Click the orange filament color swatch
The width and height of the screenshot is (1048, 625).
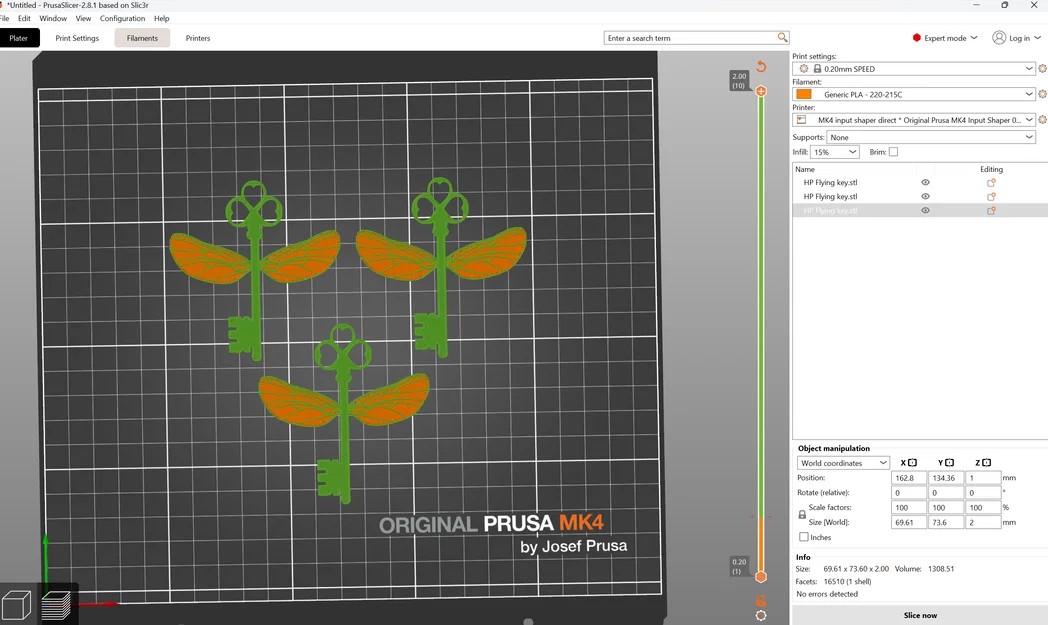[x=803, y=94]
